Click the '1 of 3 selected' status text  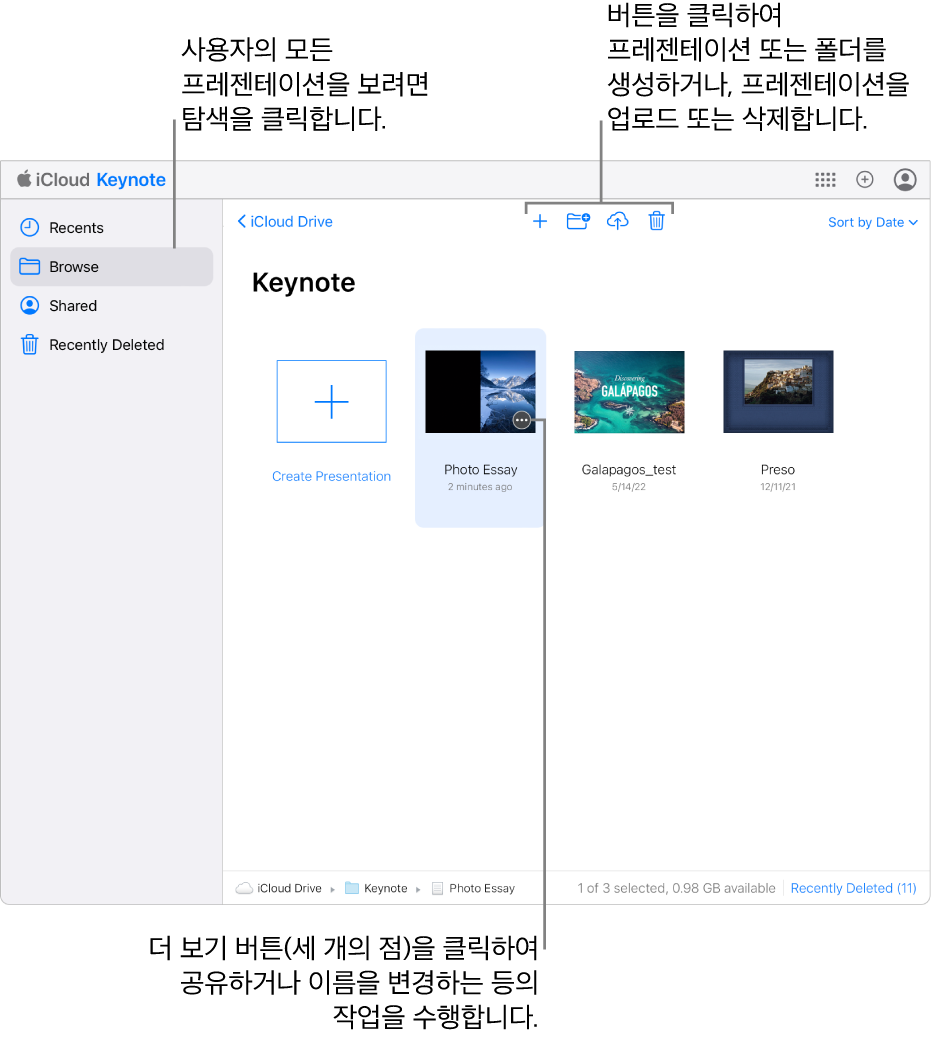(x=676, y=888)
